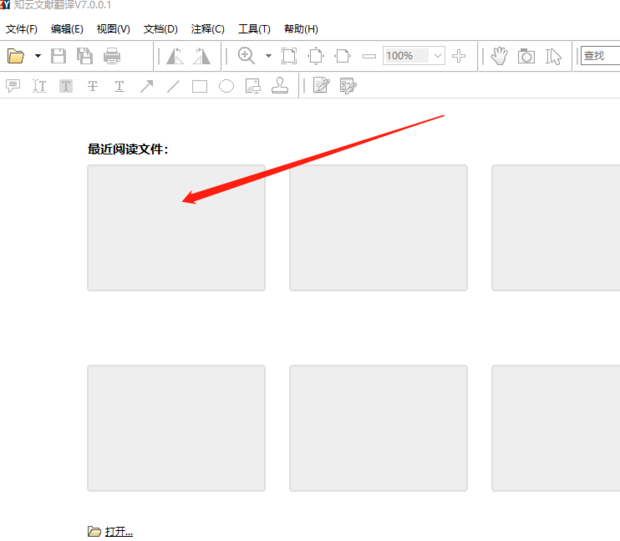620x541 pixels.
Task: Open first recent file thumbnail, top row
Action: click(x=176, y=228)
